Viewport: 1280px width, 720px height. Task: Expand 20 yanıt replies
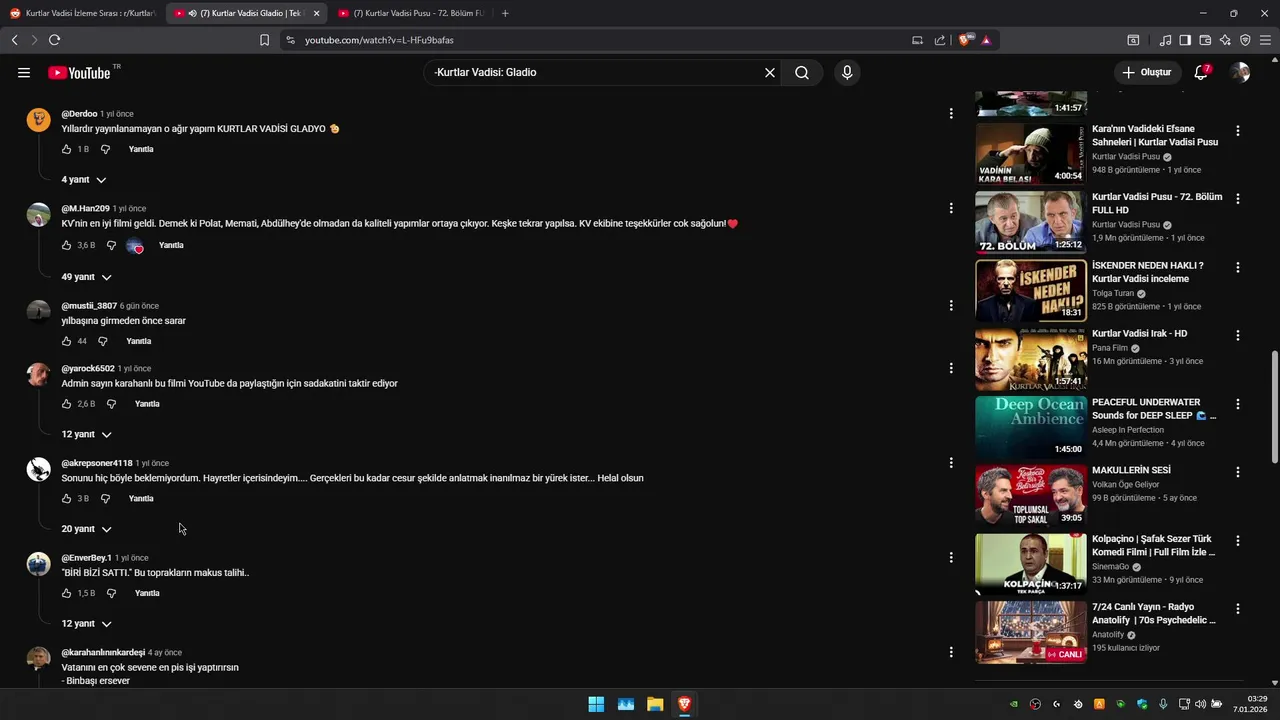click(x=87, y=529)
